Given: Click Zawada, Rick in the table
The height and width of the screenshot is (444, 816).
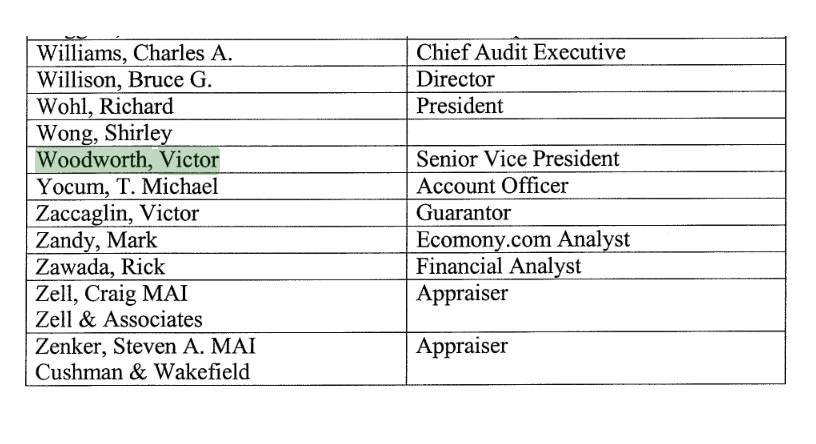Looking at the screenshot, I should click(x=100, y=267).
